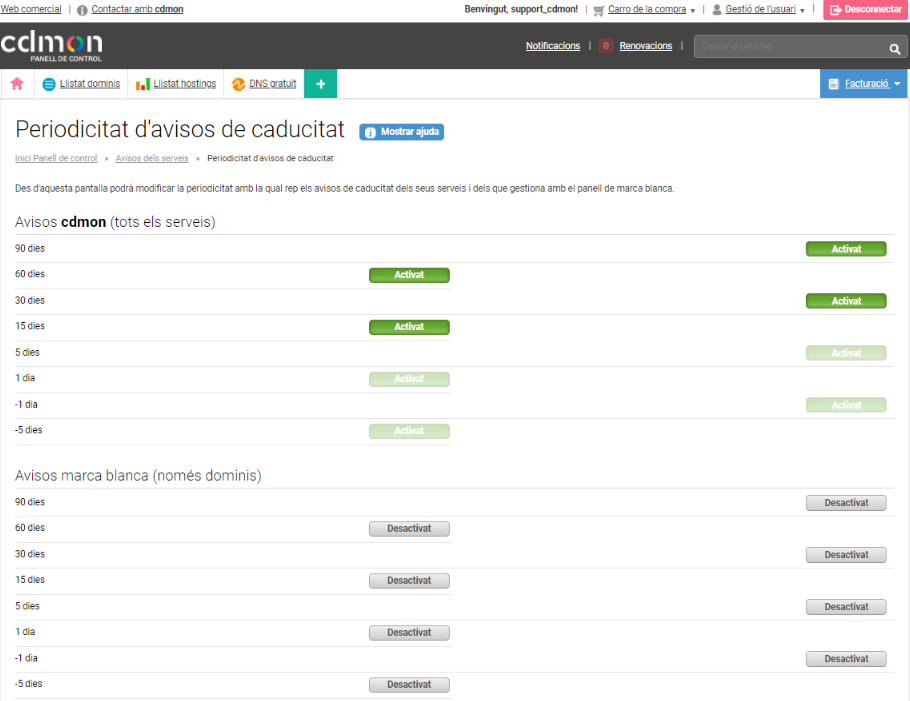
Task: Open the Web comercial link
Action: click(31, 9)
